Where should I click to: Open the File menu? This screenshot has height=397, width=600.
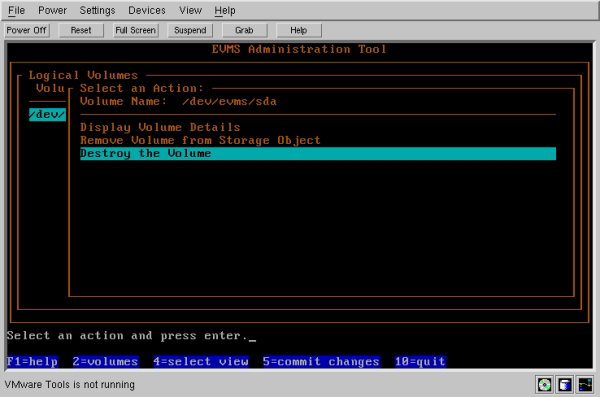click(16, 10)
